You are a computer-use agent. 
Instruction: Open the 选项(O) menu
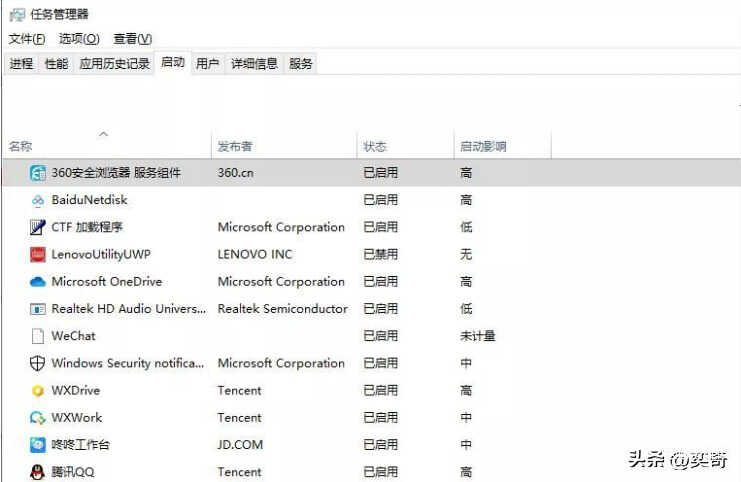(79, 39)
